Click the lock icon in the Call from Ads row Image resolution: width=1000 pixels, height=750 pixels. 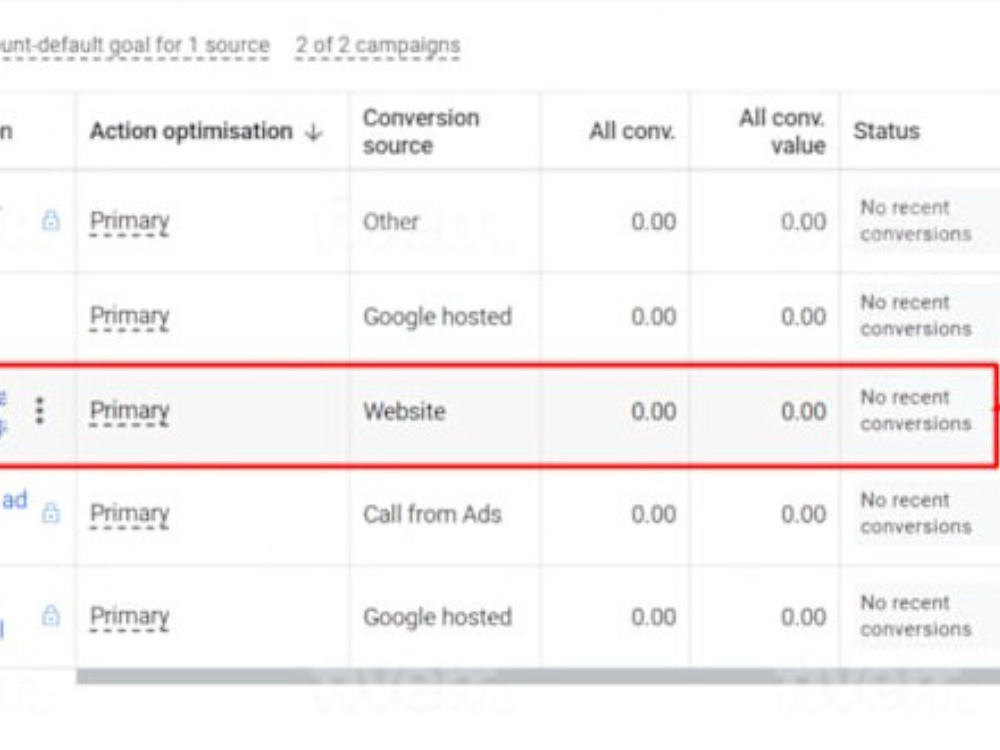pos(51,513)
